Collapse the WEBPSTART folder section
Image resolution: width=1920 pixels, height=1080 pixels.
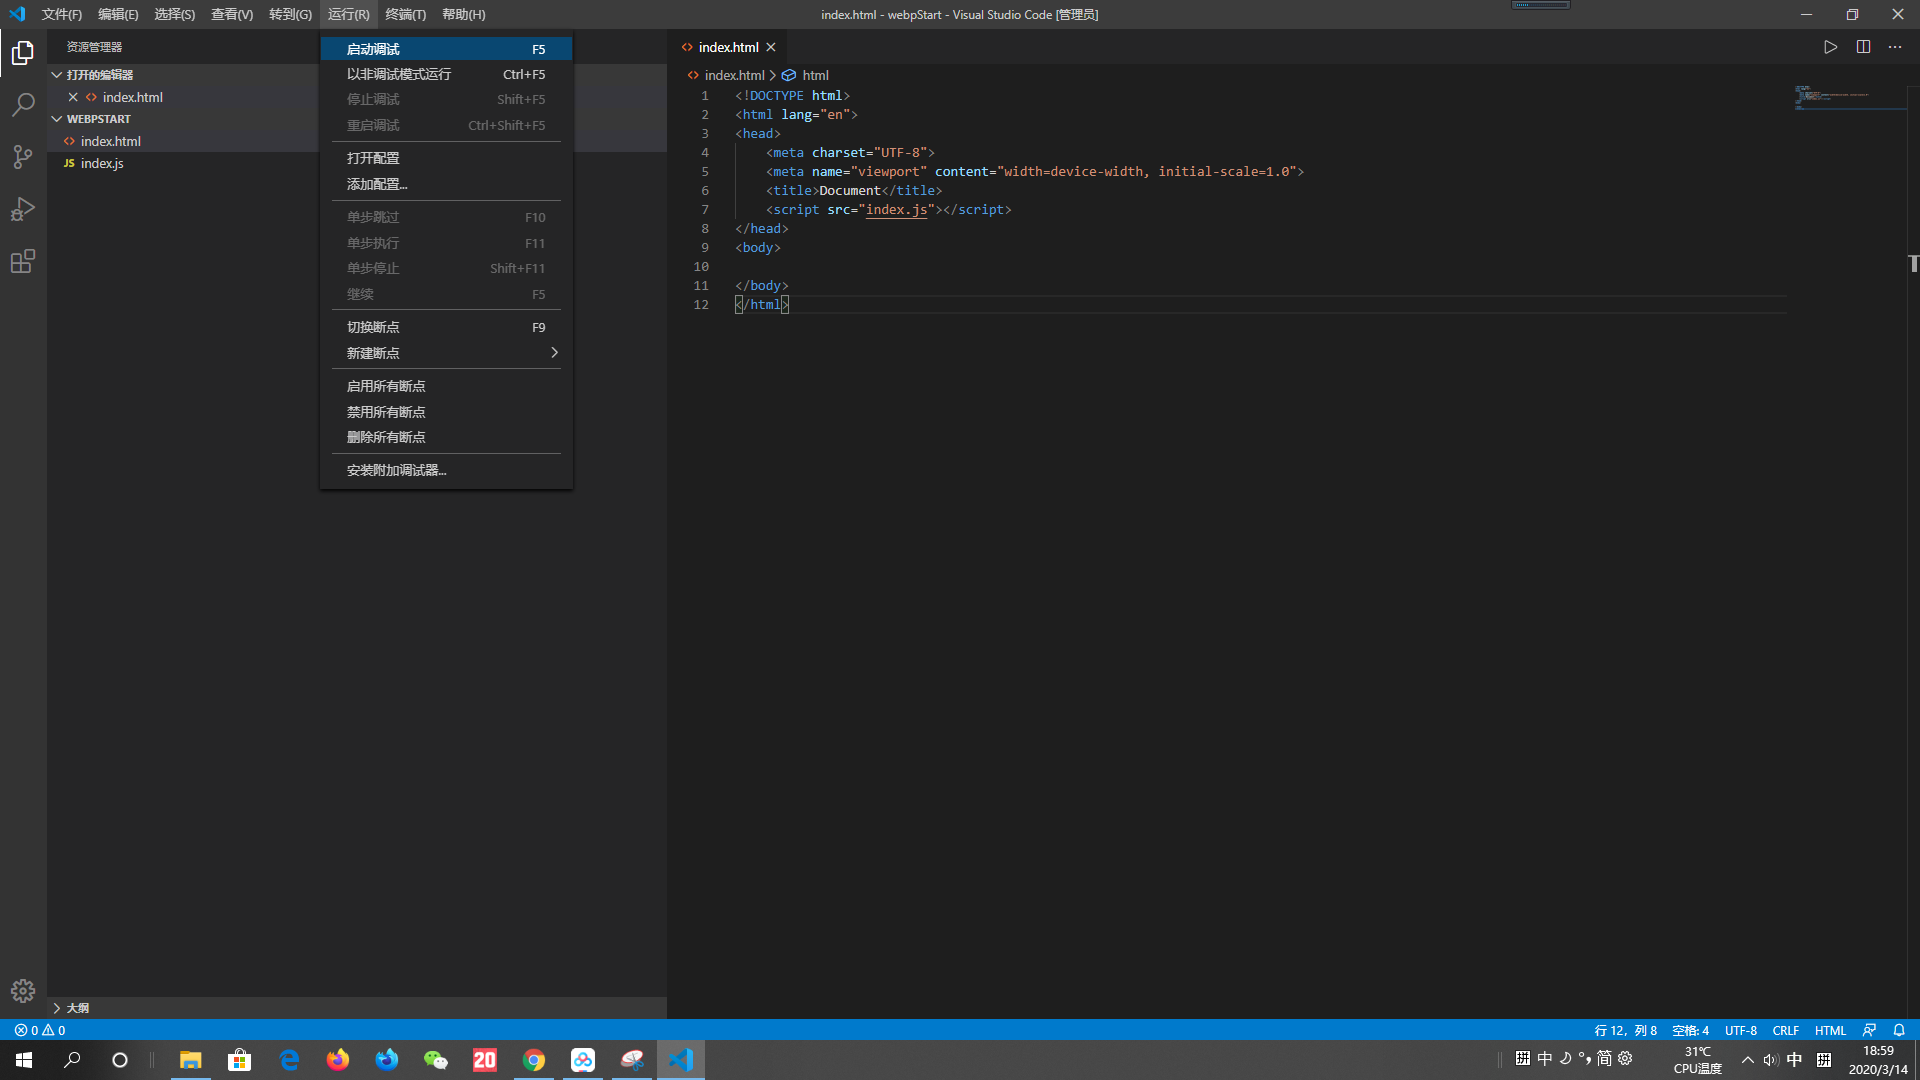point(98,119)
